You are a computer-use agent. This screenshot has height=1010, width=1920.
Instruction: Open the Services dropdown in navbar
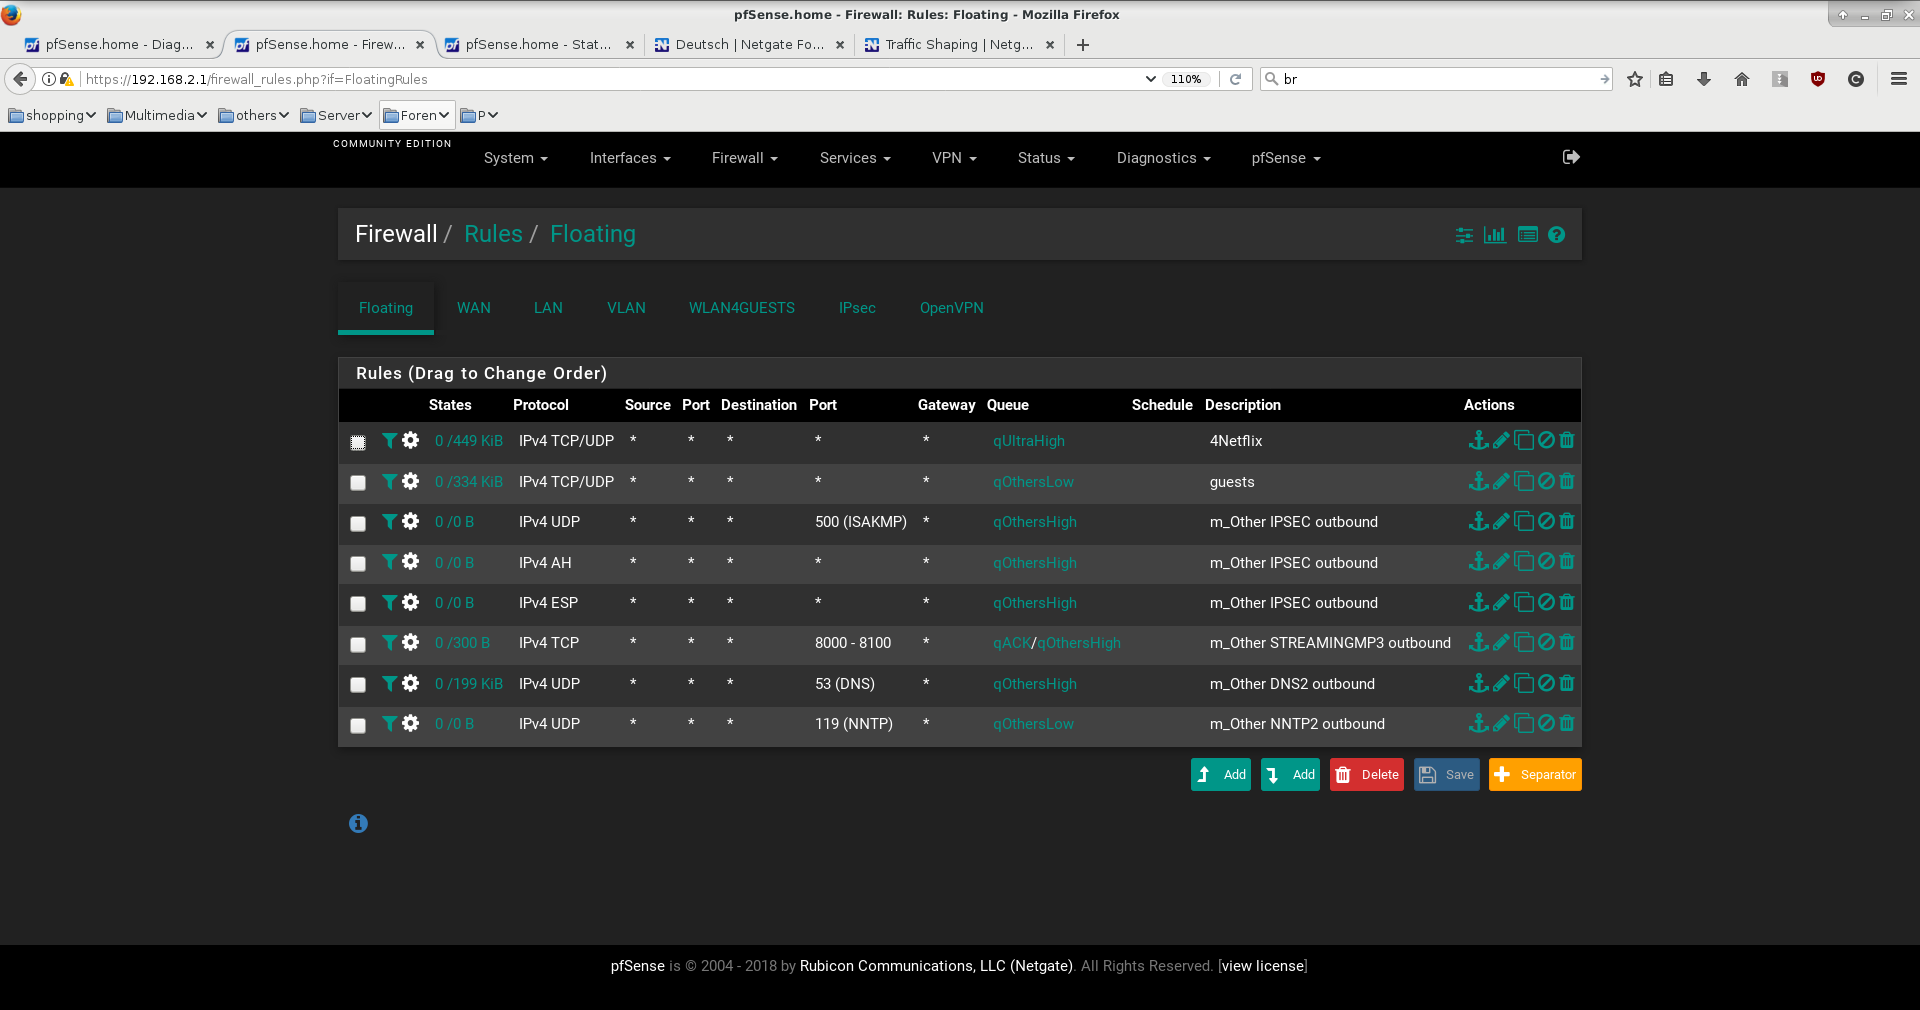pyautogui.click(x=854, y=158)
